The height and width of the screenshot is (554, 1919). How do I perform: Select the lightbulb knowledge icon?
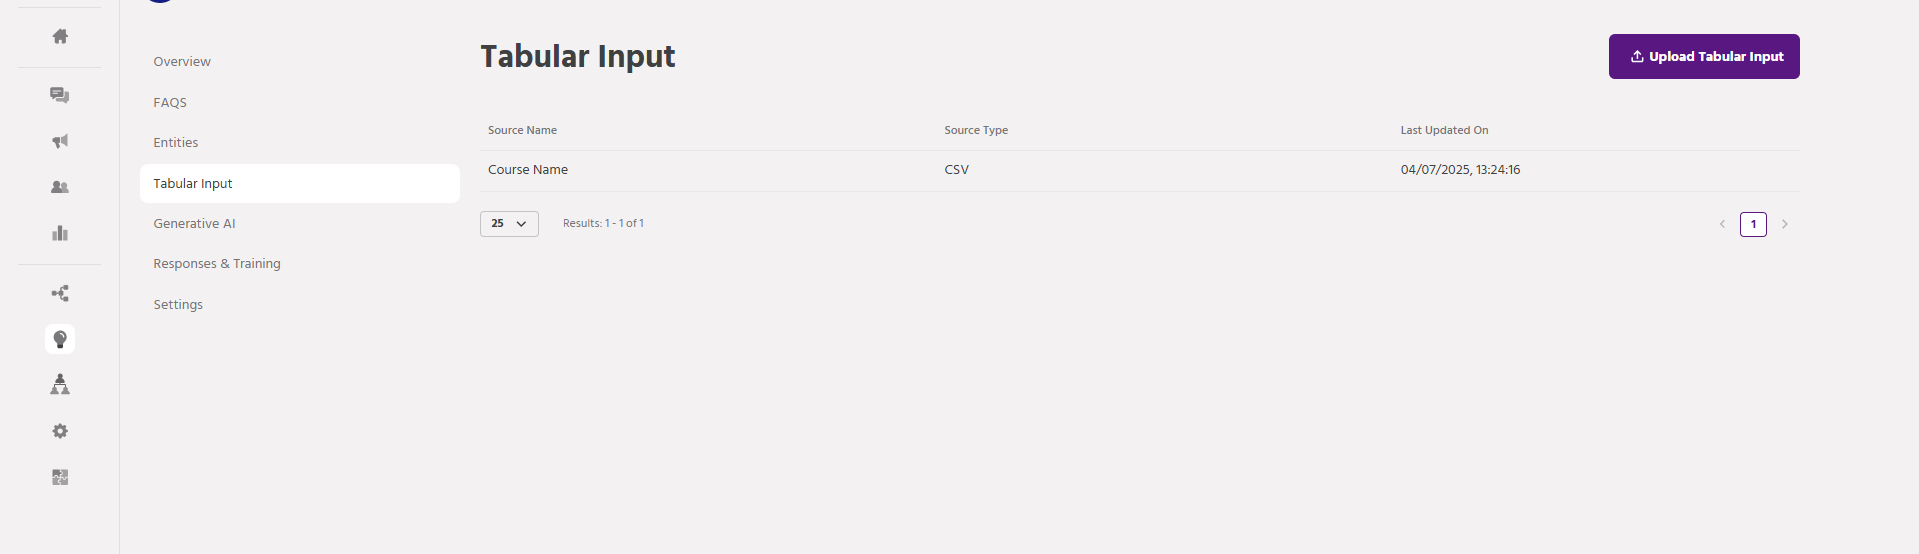(60, 339)
